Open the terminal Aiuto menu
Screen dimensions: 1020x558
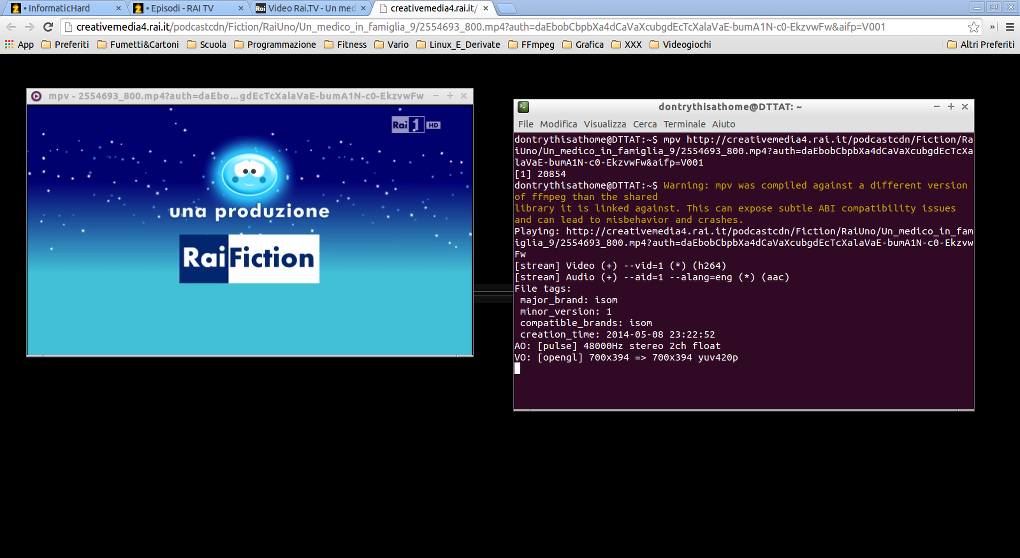click(x=723, y=124)
